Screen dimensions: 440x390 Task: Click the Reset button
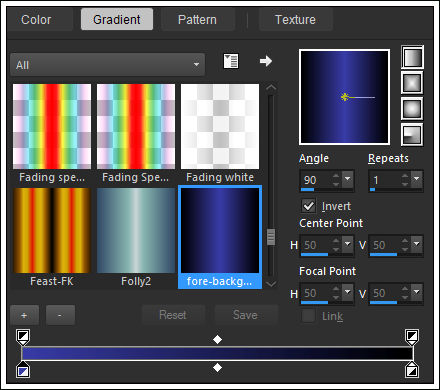point(173,315)
